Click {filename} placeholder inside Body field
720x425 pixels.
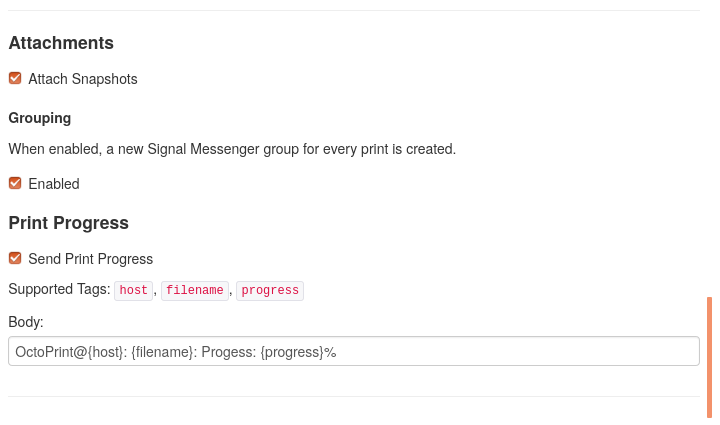tap(162, 352)
